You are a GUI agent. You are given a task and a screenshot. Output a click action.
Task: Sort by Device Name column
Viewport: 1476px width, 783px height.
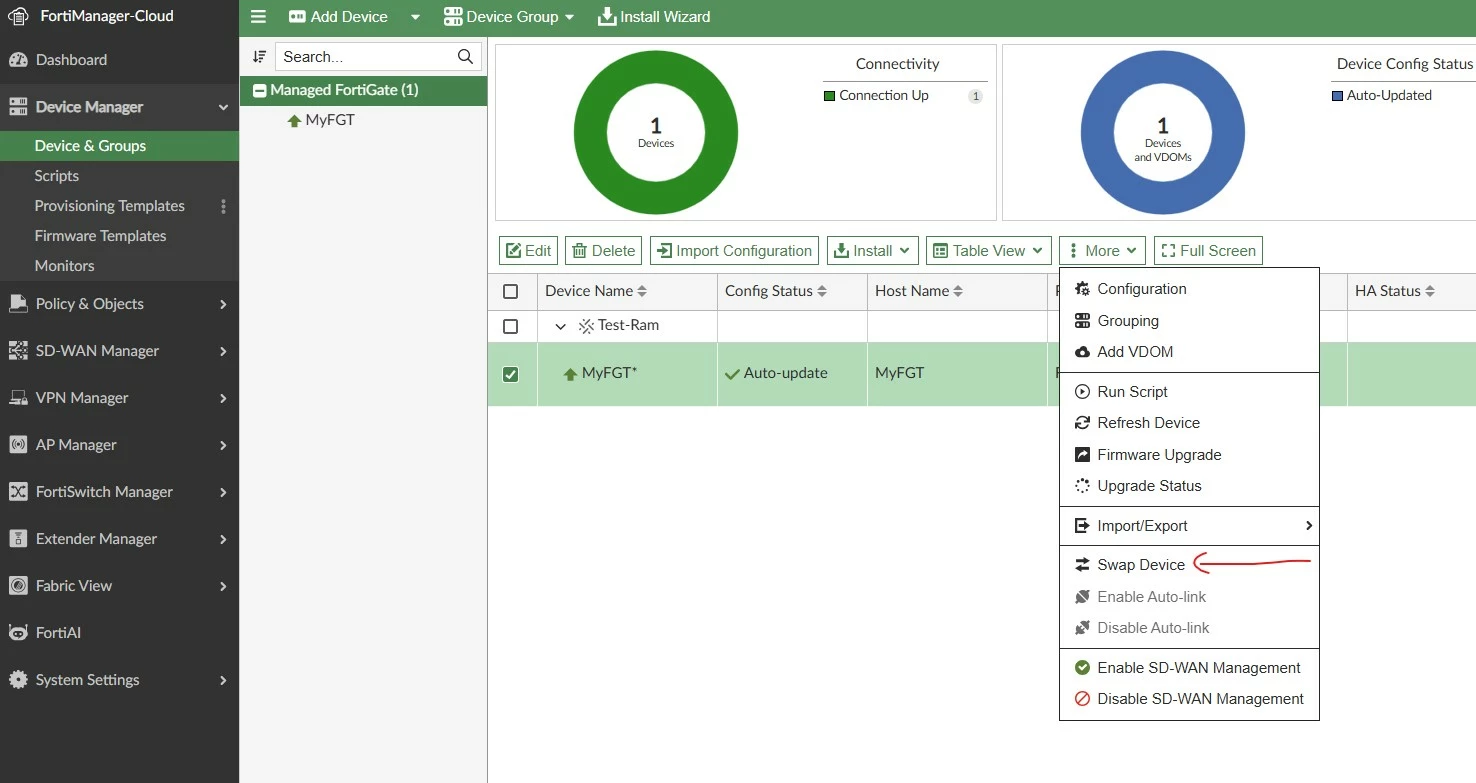point(596,291)
